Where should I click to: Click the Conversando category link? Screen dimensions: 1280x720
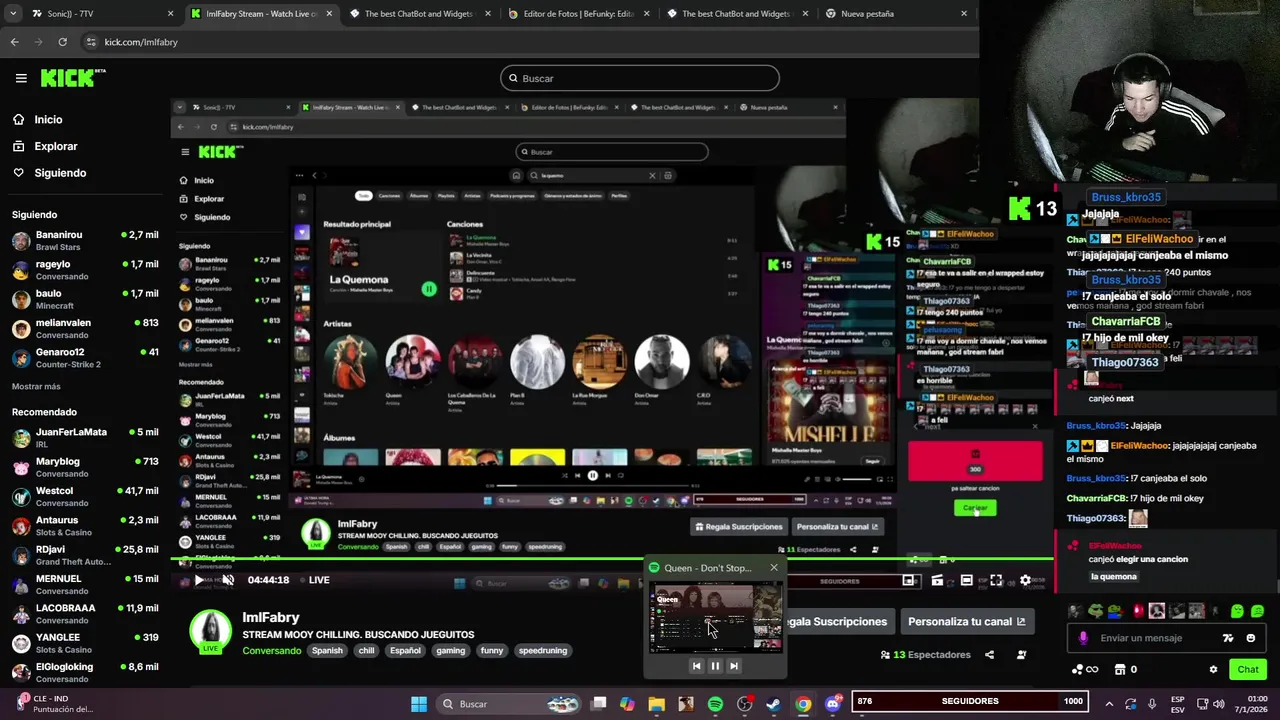click(271, 651)
